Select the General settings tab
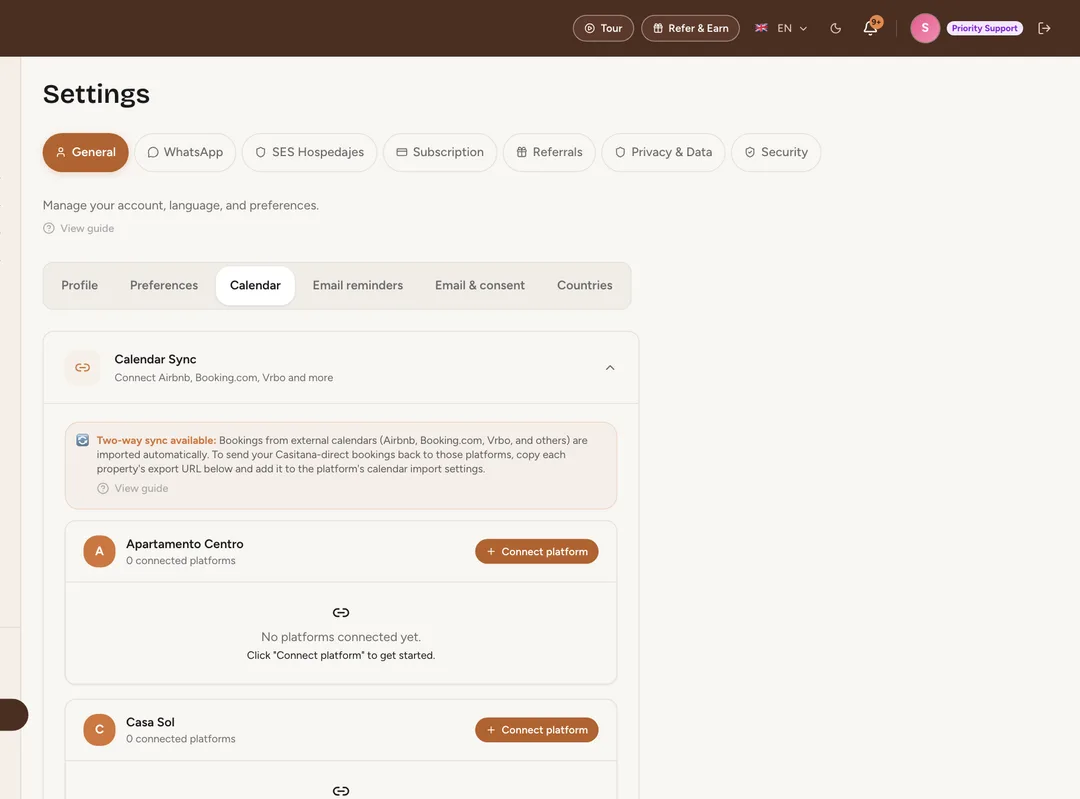 click(85, 152)
